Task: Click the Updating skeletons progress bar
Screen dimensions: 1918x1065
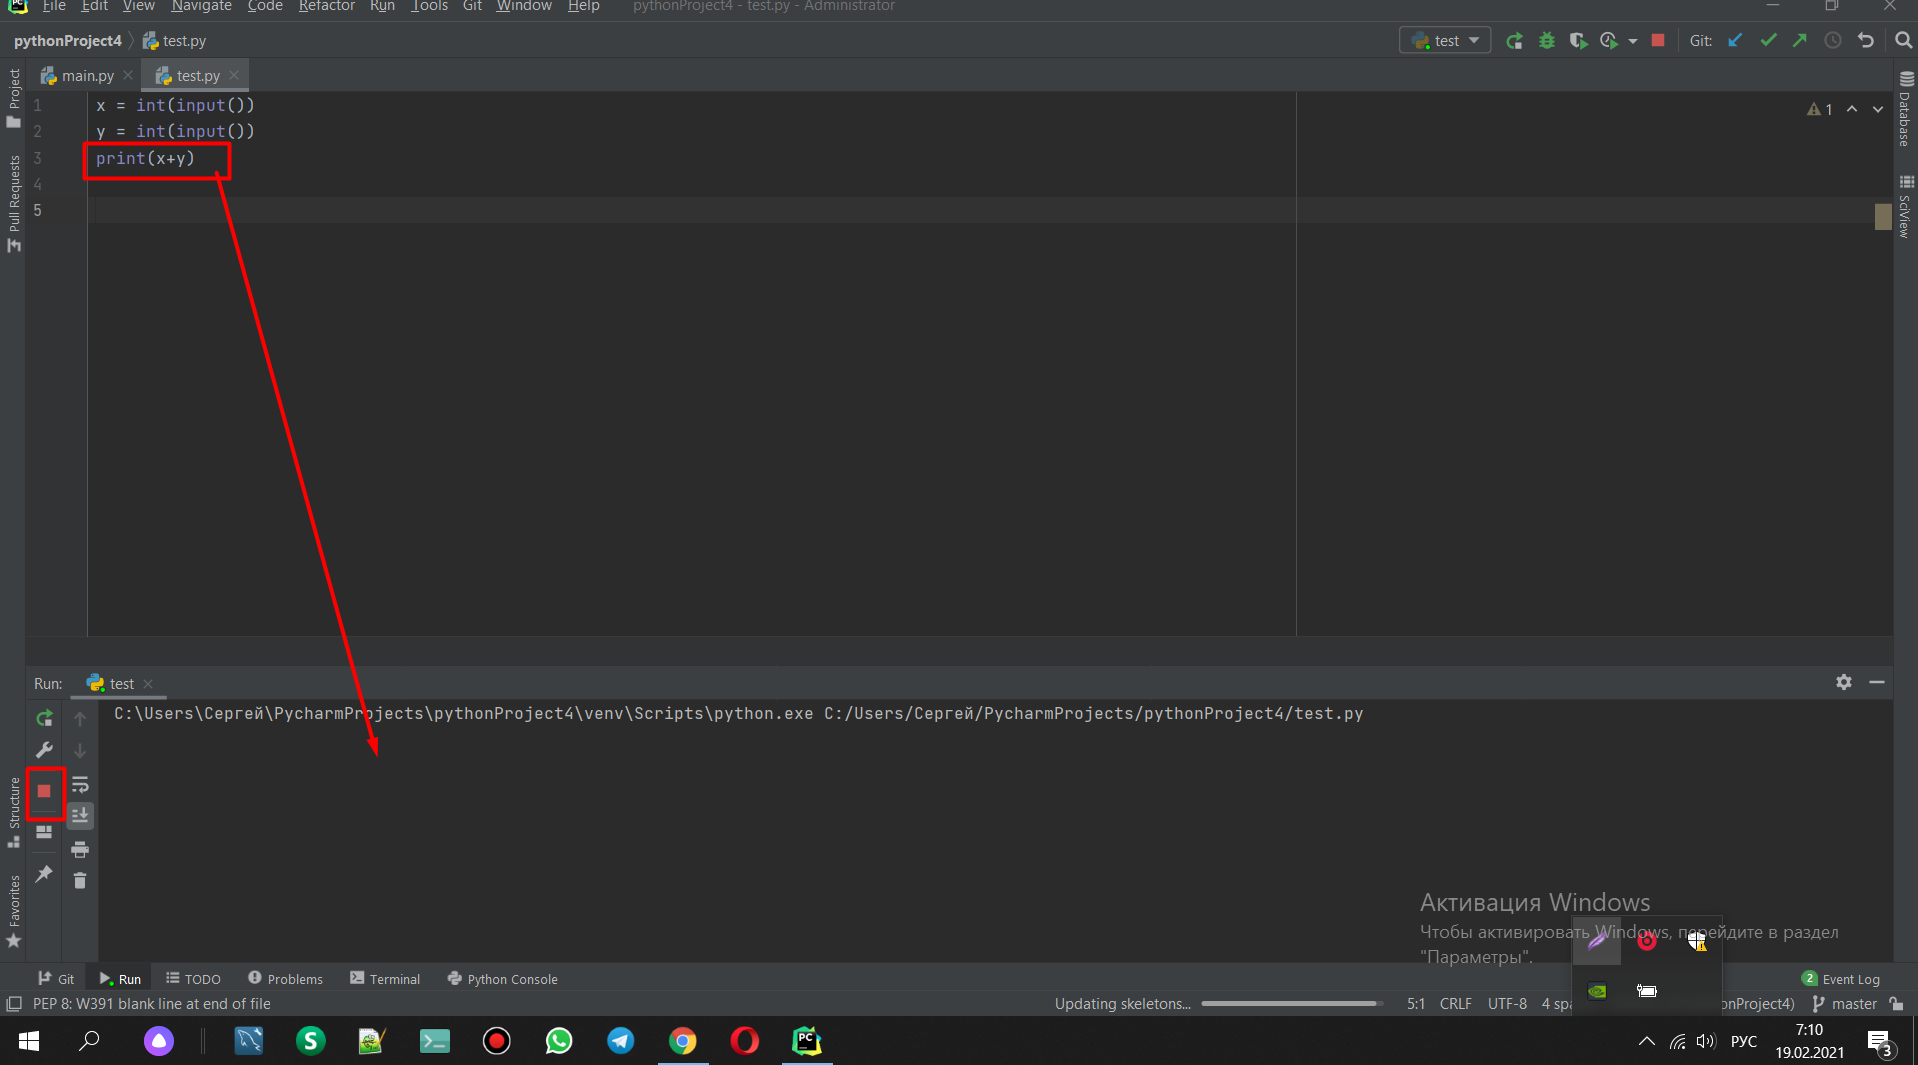Action: [x=1291, y=1004]
